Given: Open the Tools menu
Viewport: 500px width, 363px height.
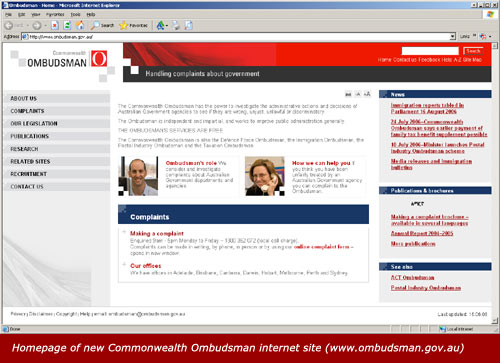Looking at the screenshot, I should (x=76, y=14).
